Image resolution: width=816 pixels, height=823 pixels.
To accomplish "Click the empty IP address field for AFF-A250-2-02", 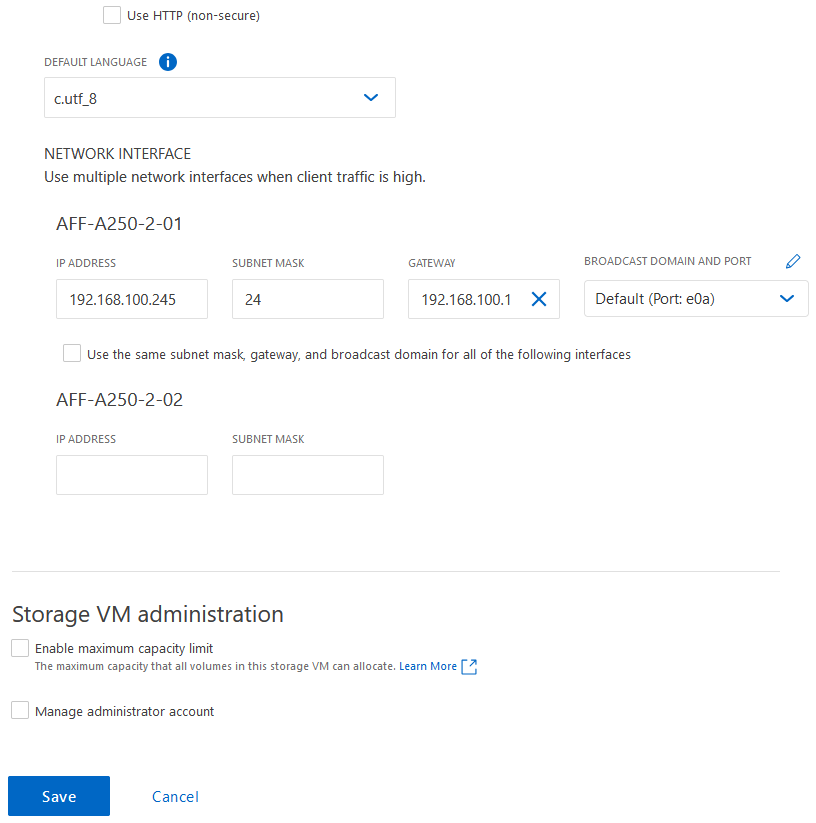I will click(x=131, y=474).
